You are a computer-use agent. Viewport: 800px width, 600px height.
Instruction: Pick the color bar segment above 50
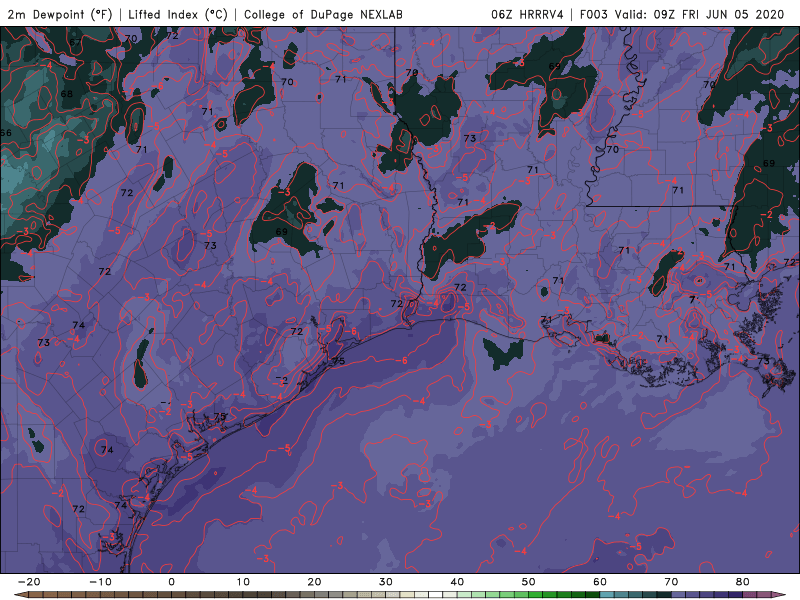(x=536, y=595)
